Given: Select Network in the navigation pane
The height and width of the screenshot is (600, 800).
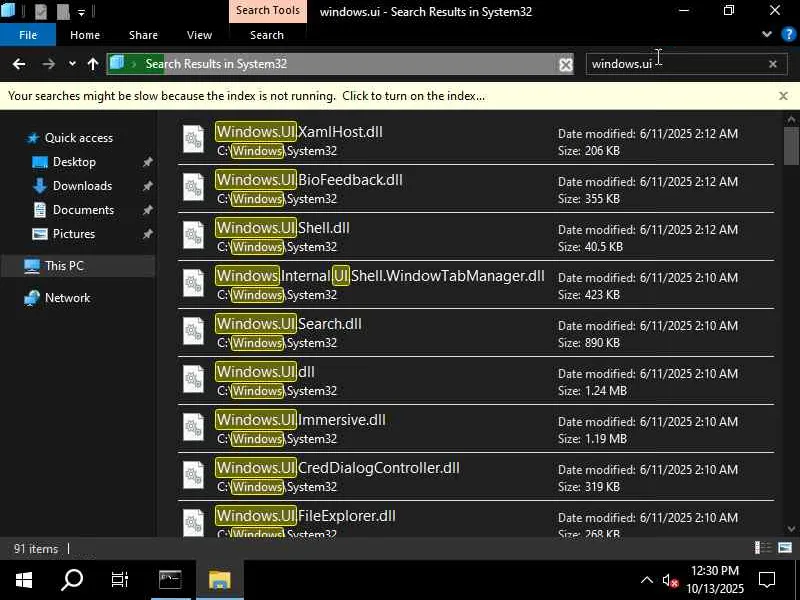Looking at the screenshot, I should point(67,298).
